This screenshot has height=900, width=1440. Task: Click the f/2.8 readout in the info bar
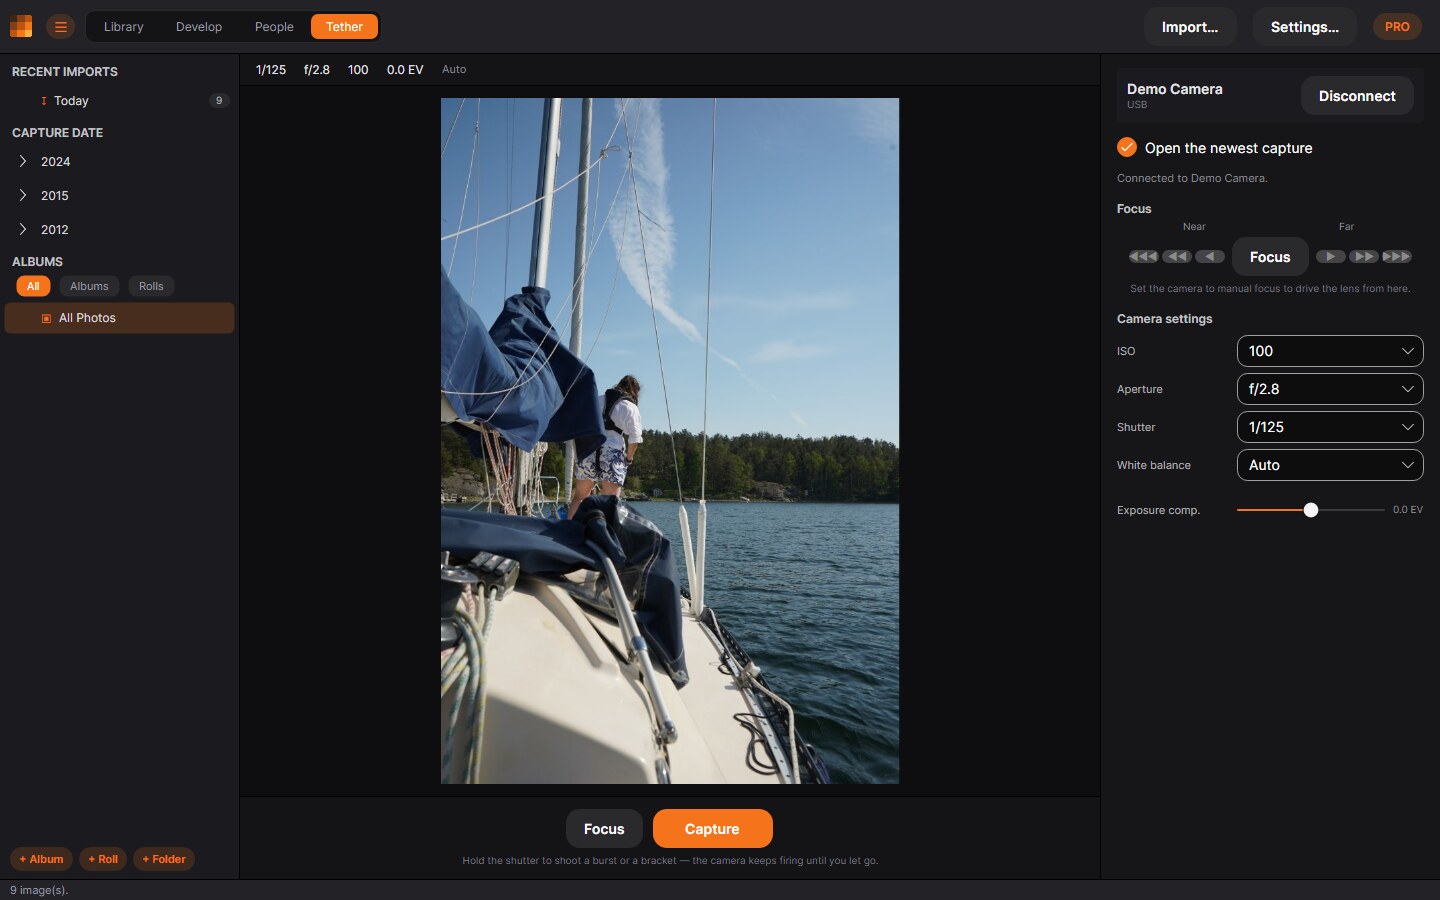tap(317, 70)
